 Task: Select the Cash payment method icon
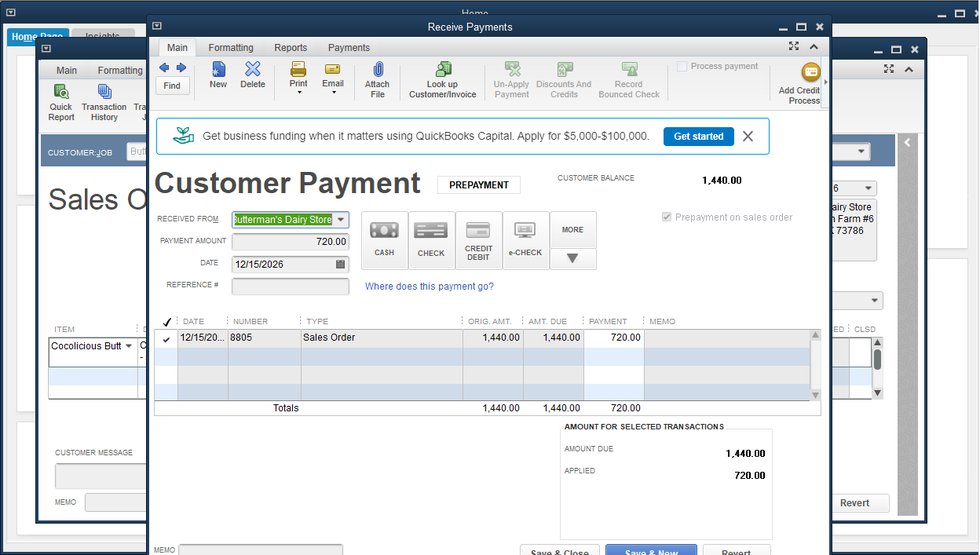point(384,231)
